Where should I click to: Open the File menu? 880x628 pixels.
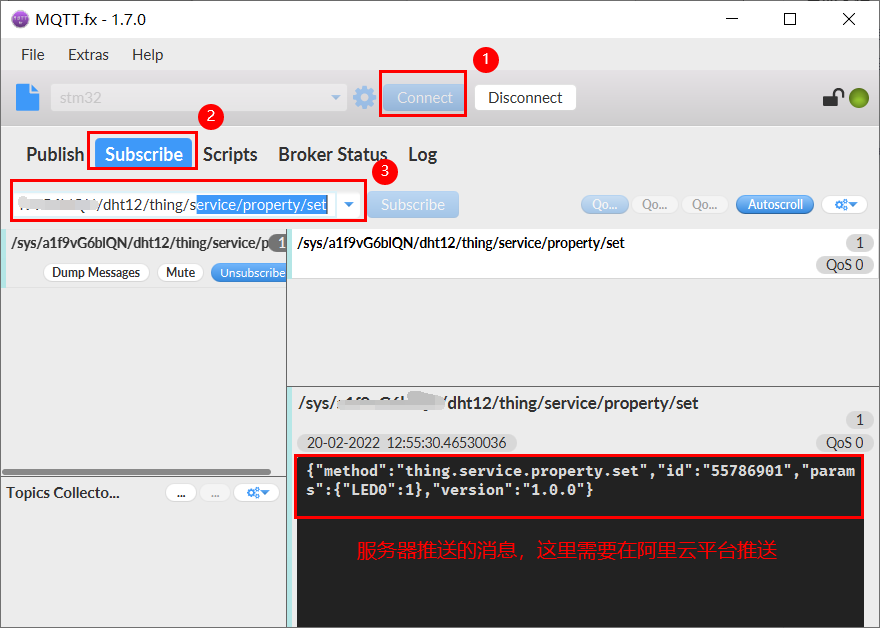[33, 55]
